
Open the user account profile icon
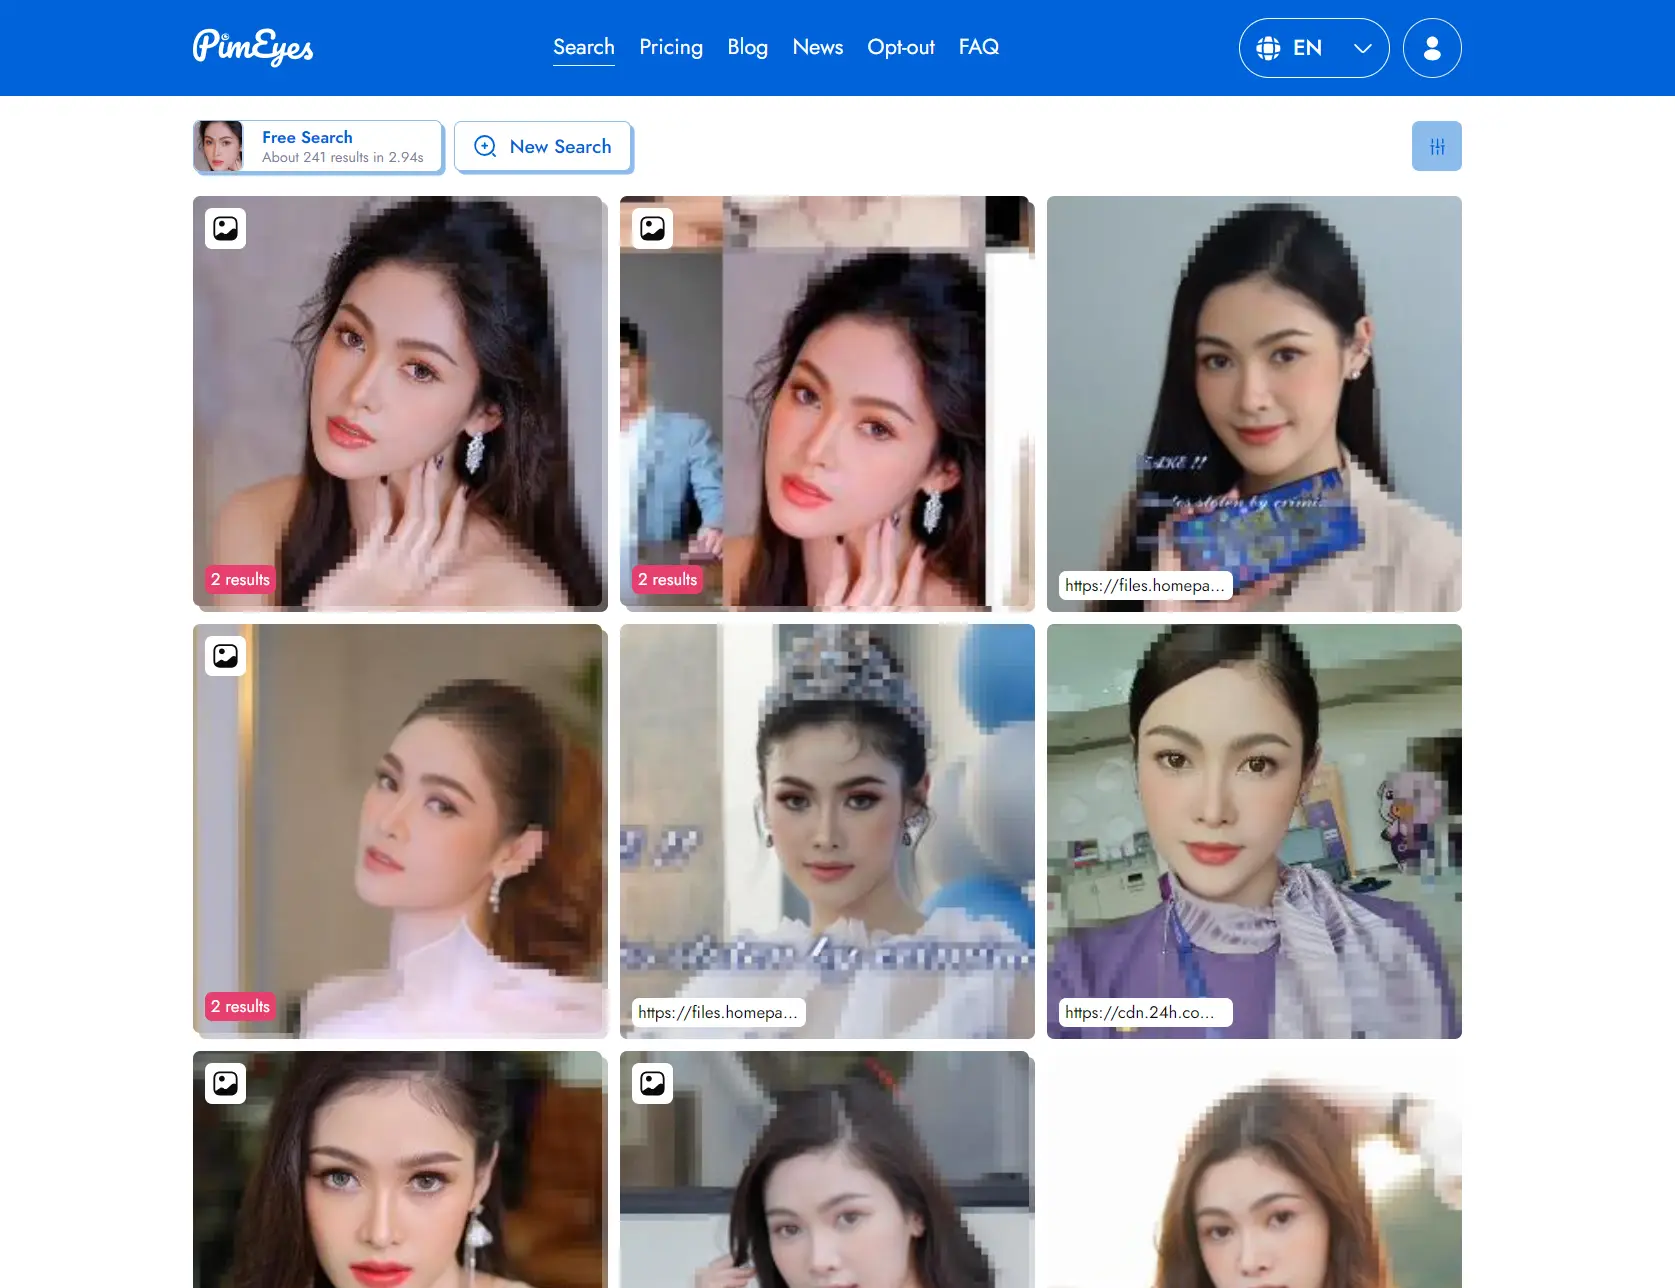point(1431,48)
